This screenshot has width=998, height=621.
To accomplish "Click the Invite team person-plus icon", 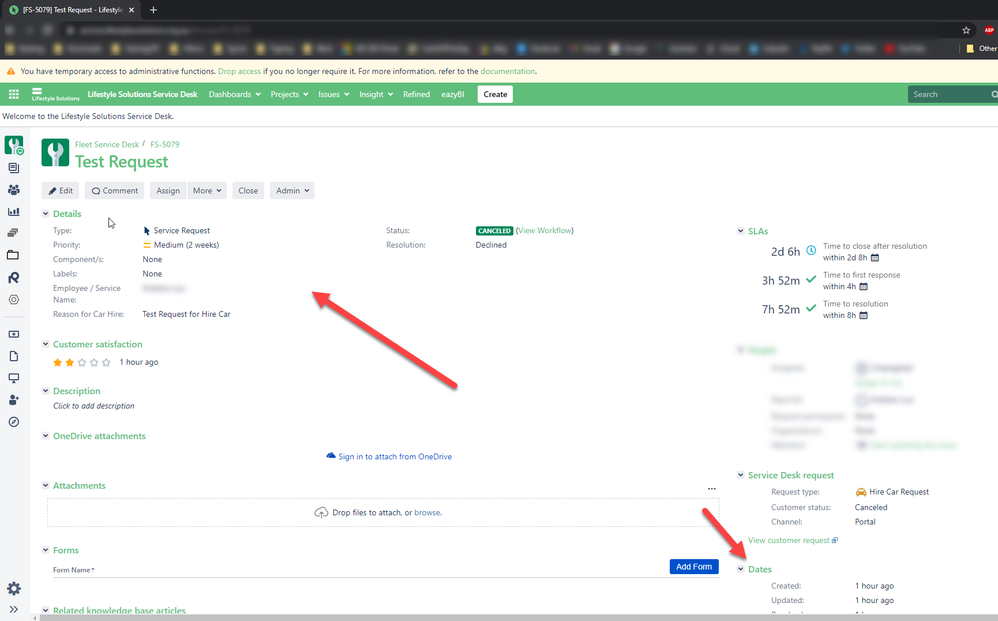I will [x=13, y=400].
